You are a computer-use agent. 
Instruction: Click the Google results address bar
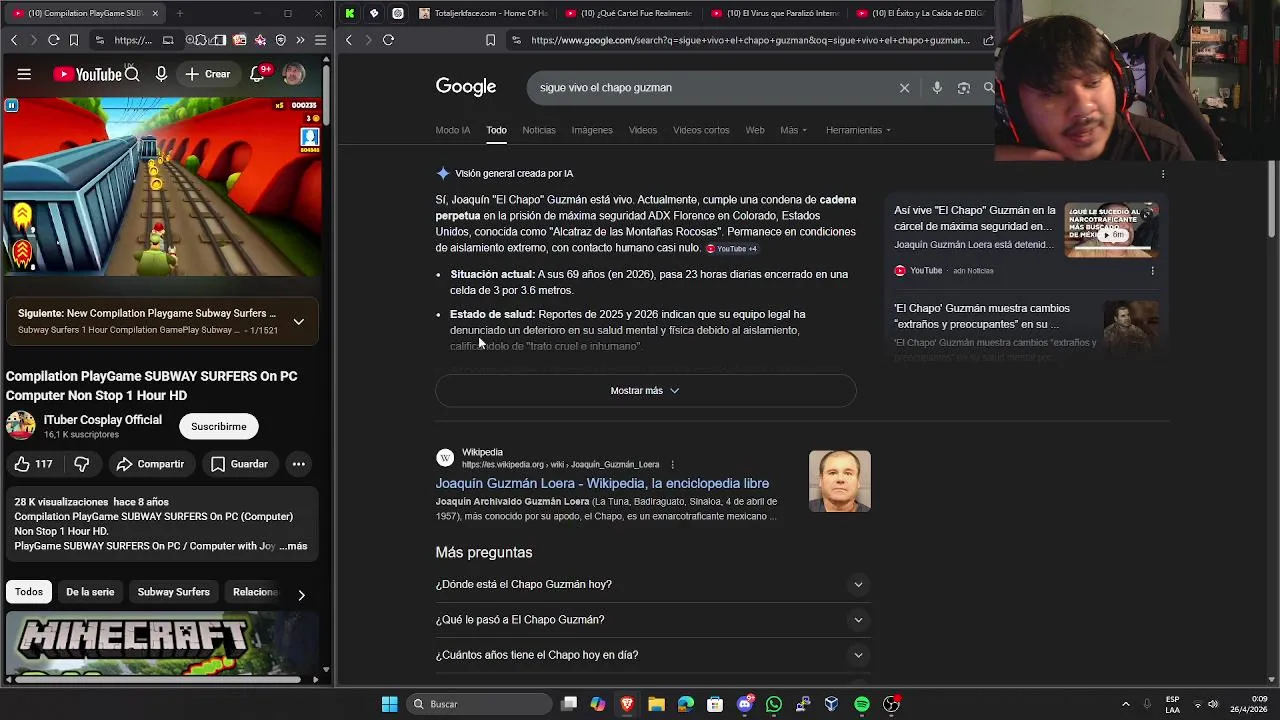pos(750,40)
